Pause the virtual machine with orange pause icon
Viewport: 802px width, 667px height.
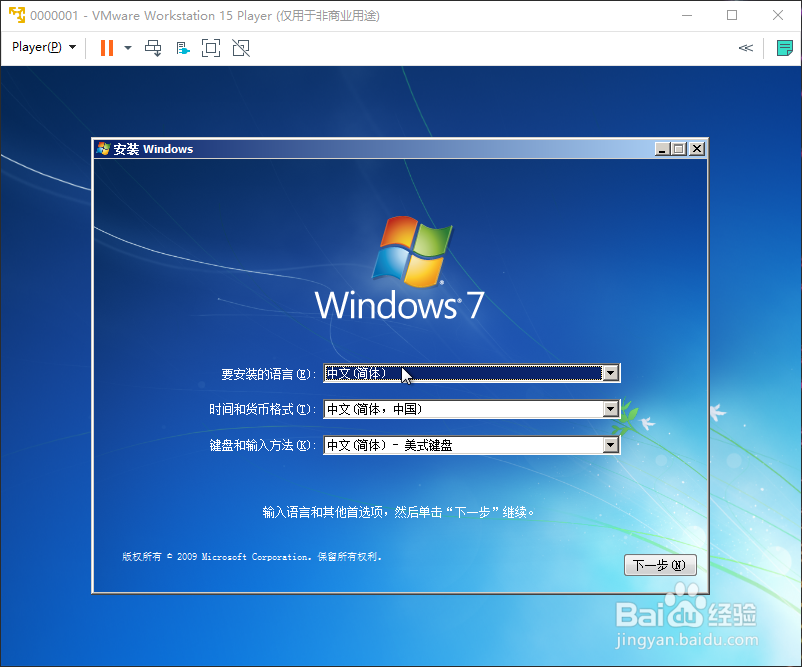(x=107, y=48)
